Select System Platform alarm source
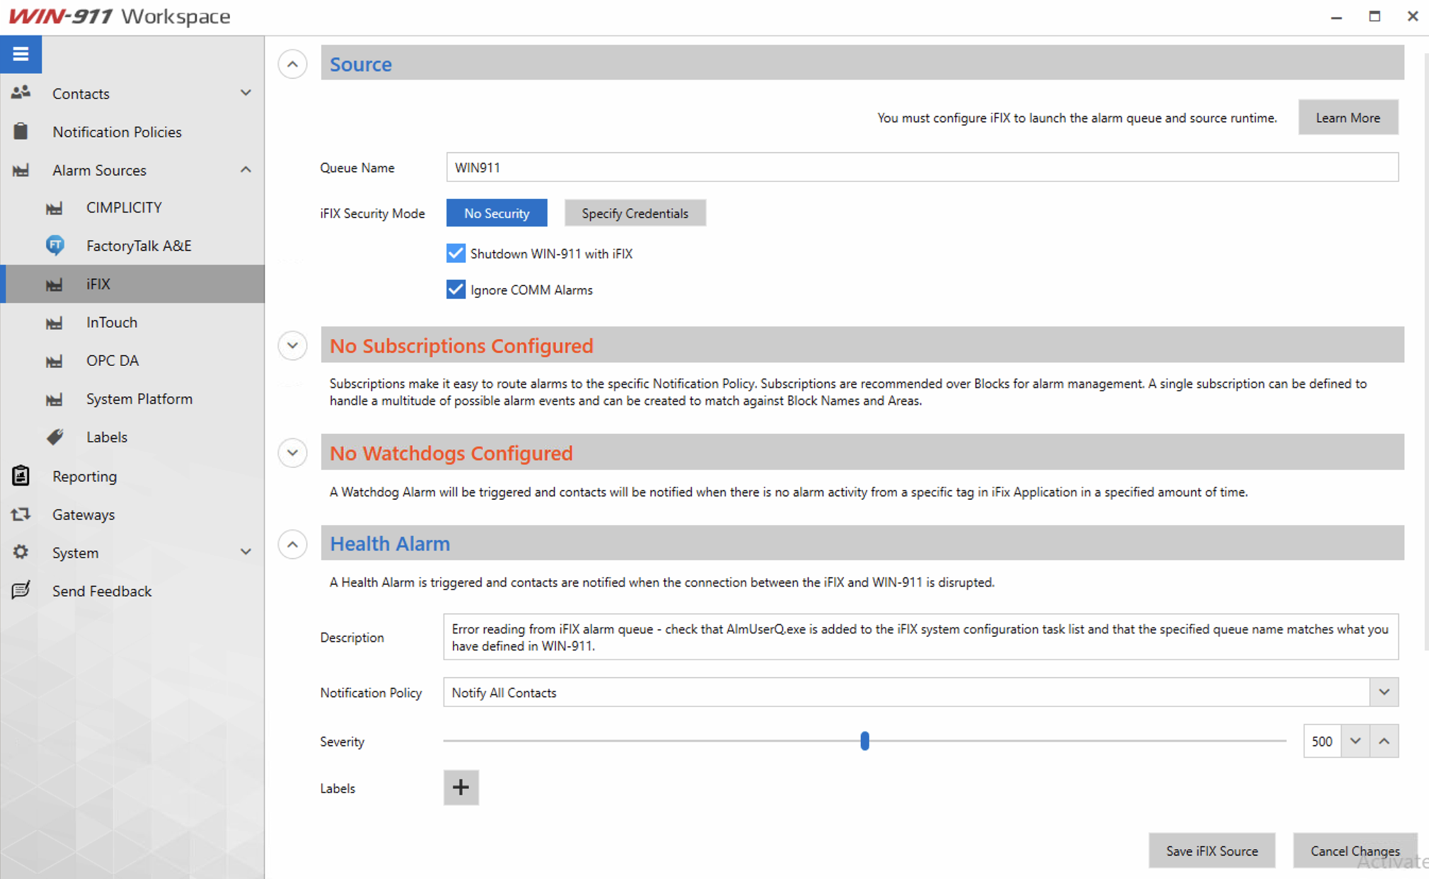The height and width of the screenshot is (879, 1429). pyautogui.click(x=139, y=399)
